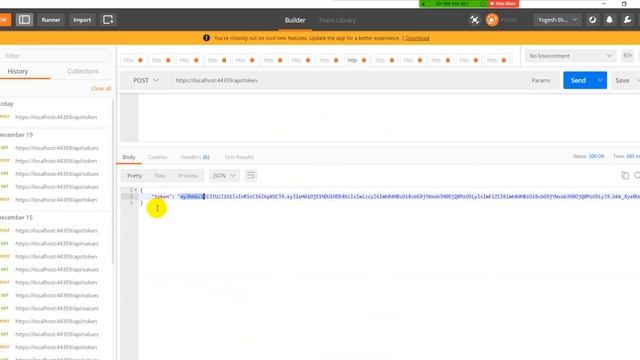640x360 pixels.
Task: Click the request URL field
Action: point(347,80)
